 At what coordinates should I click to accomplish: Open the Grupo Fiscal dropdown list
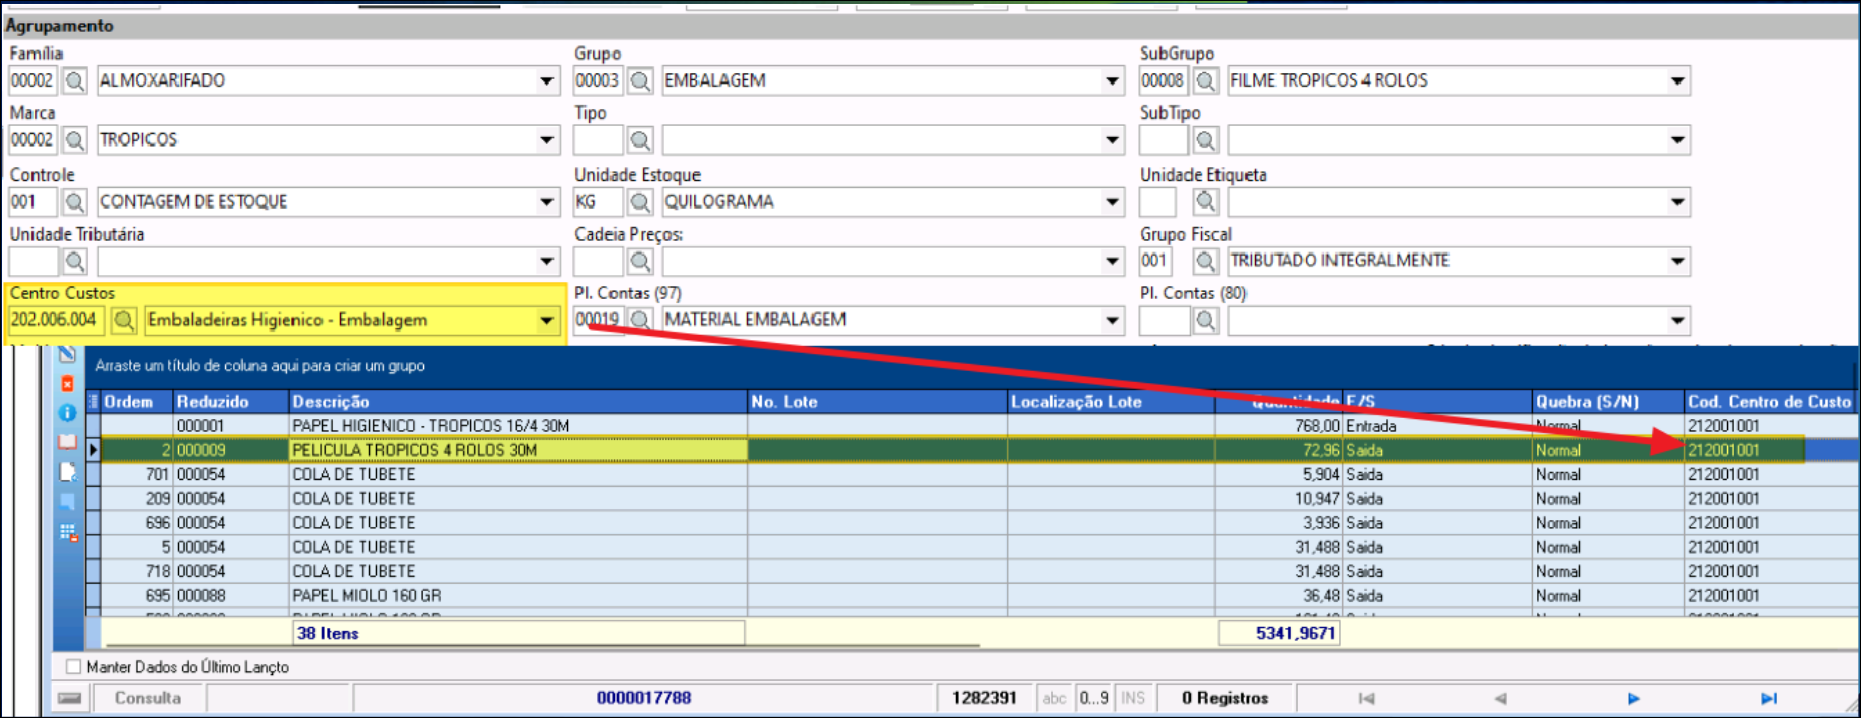[x=1677, y=261]
